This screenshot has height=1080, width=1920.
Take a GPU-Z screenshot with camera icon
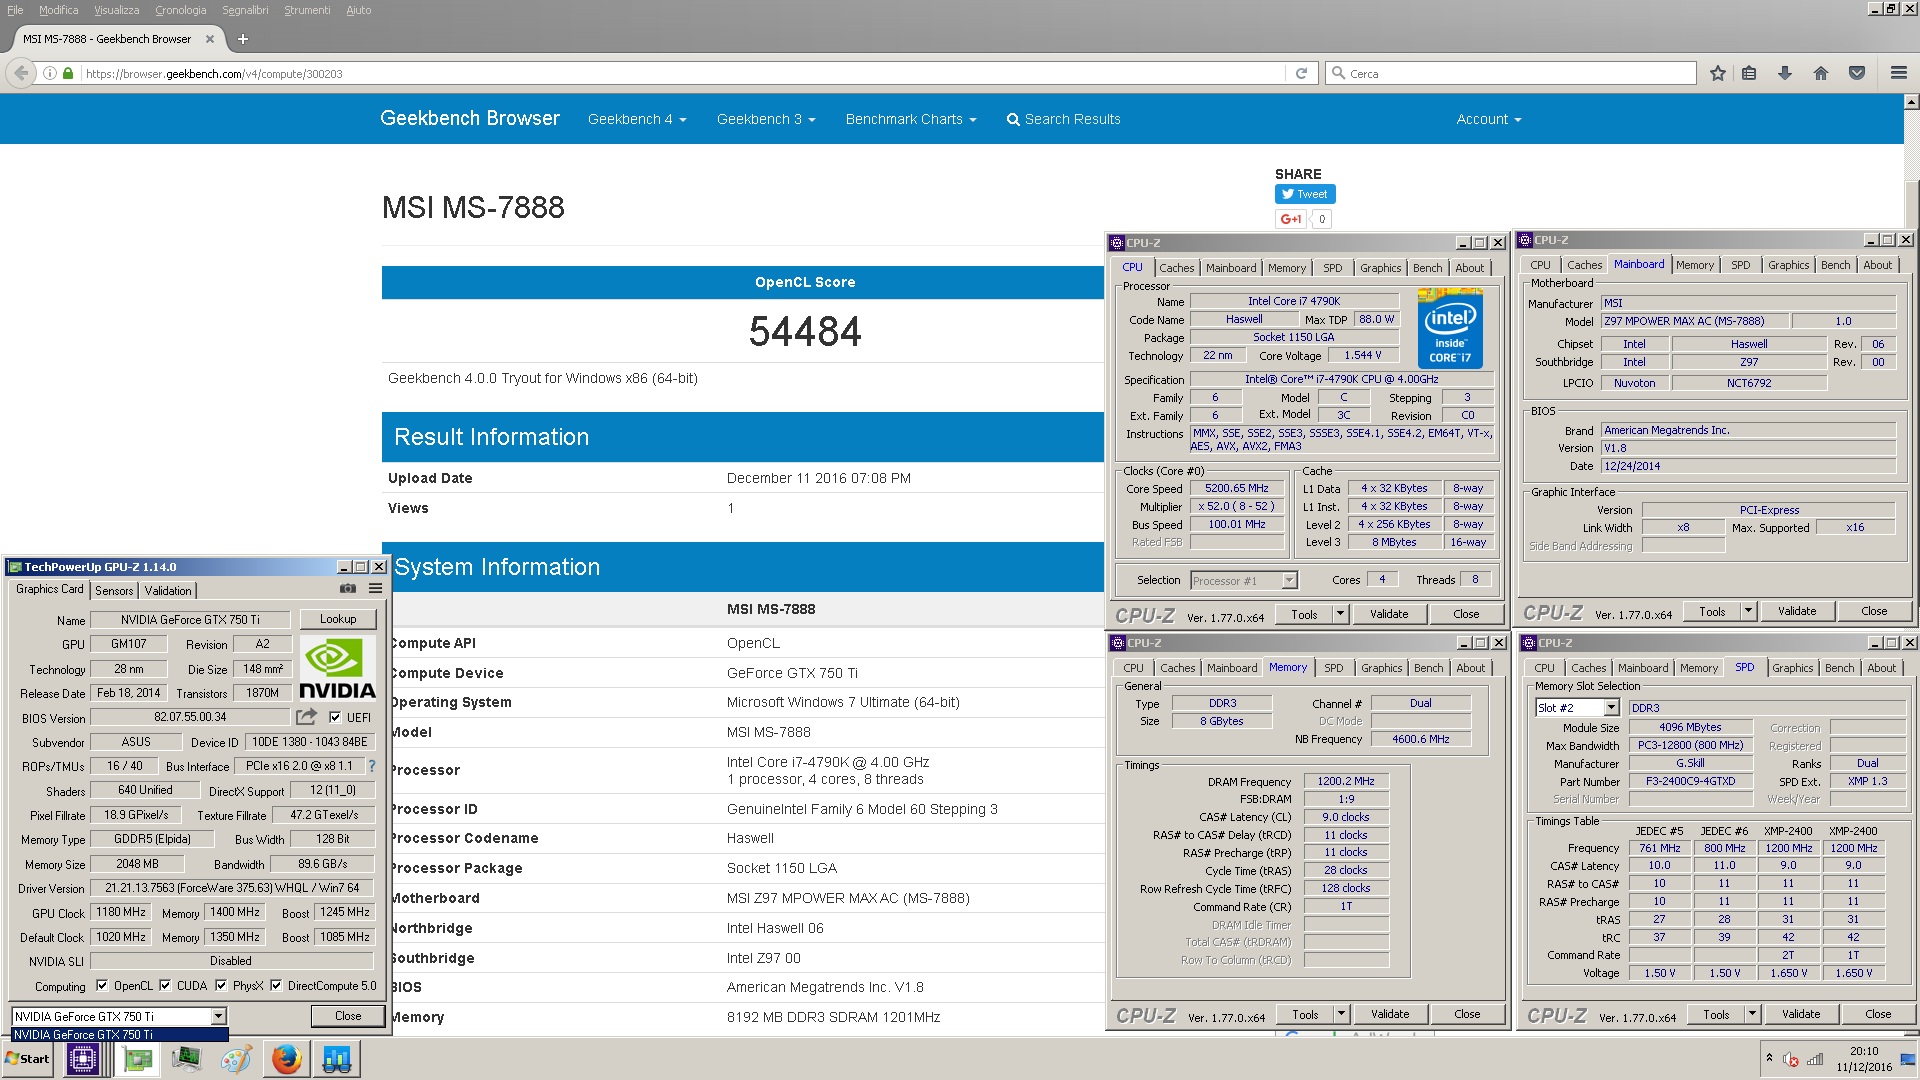point(347,589)
